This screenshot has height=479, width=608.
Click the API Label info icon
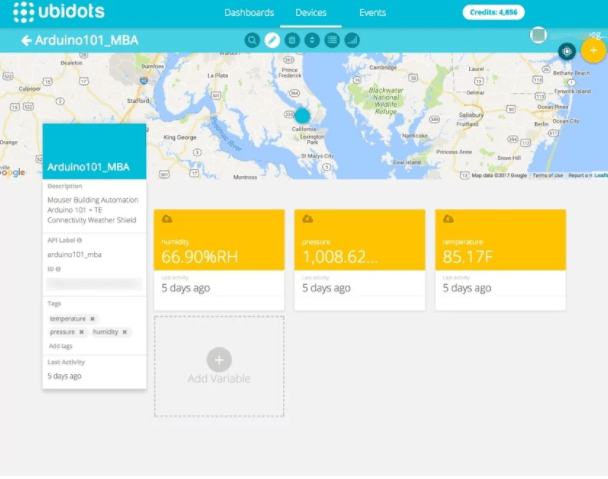click(79, 240)
